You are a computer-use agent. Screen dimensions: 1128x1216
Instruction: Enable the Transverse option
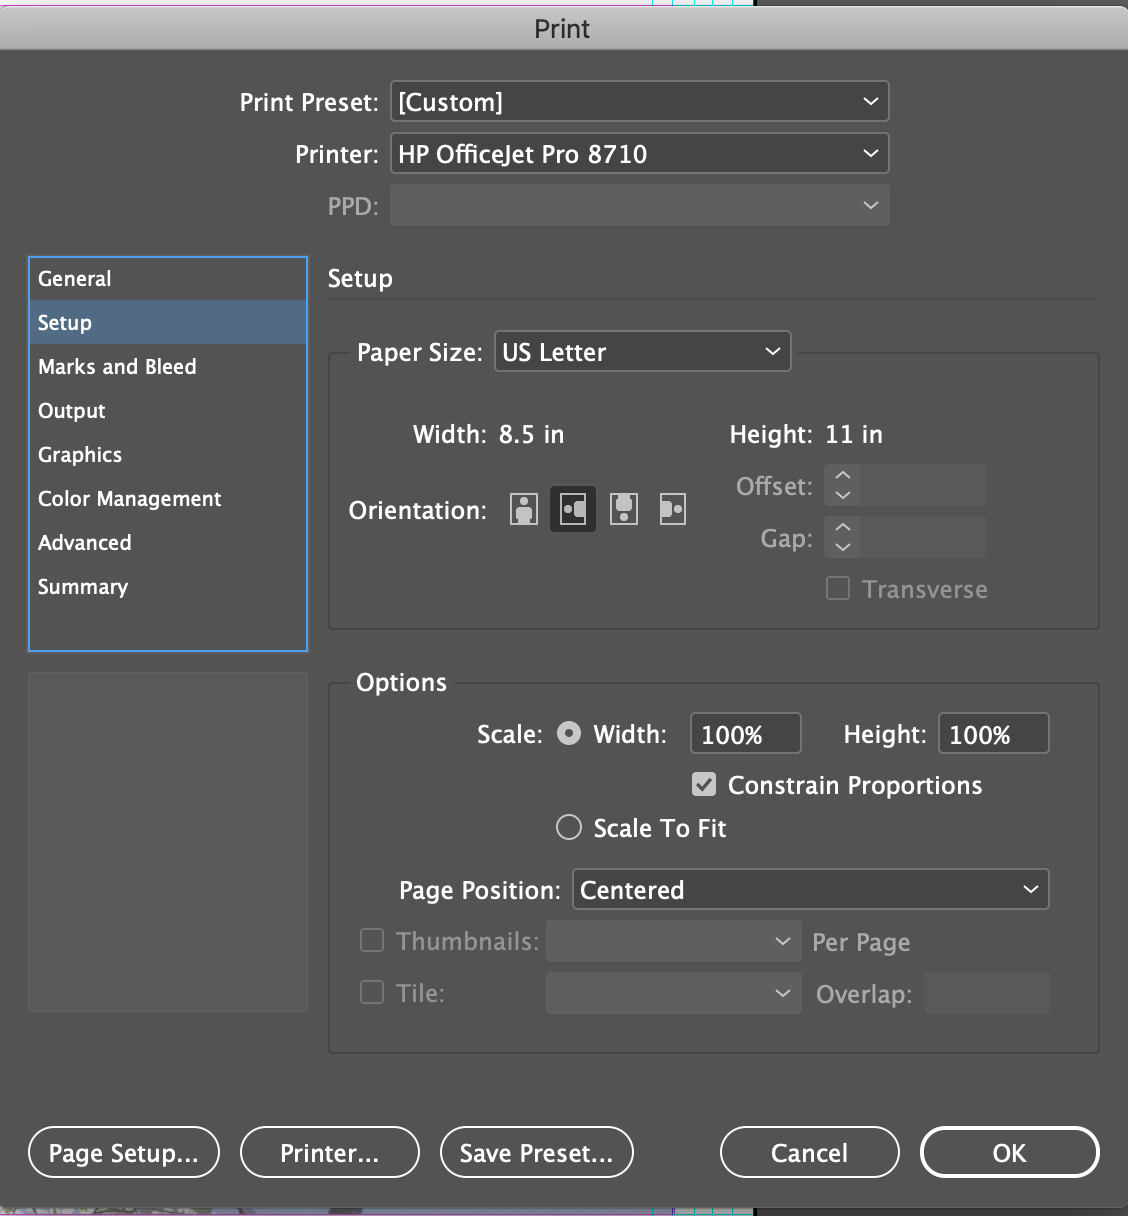tap(838, 588)
